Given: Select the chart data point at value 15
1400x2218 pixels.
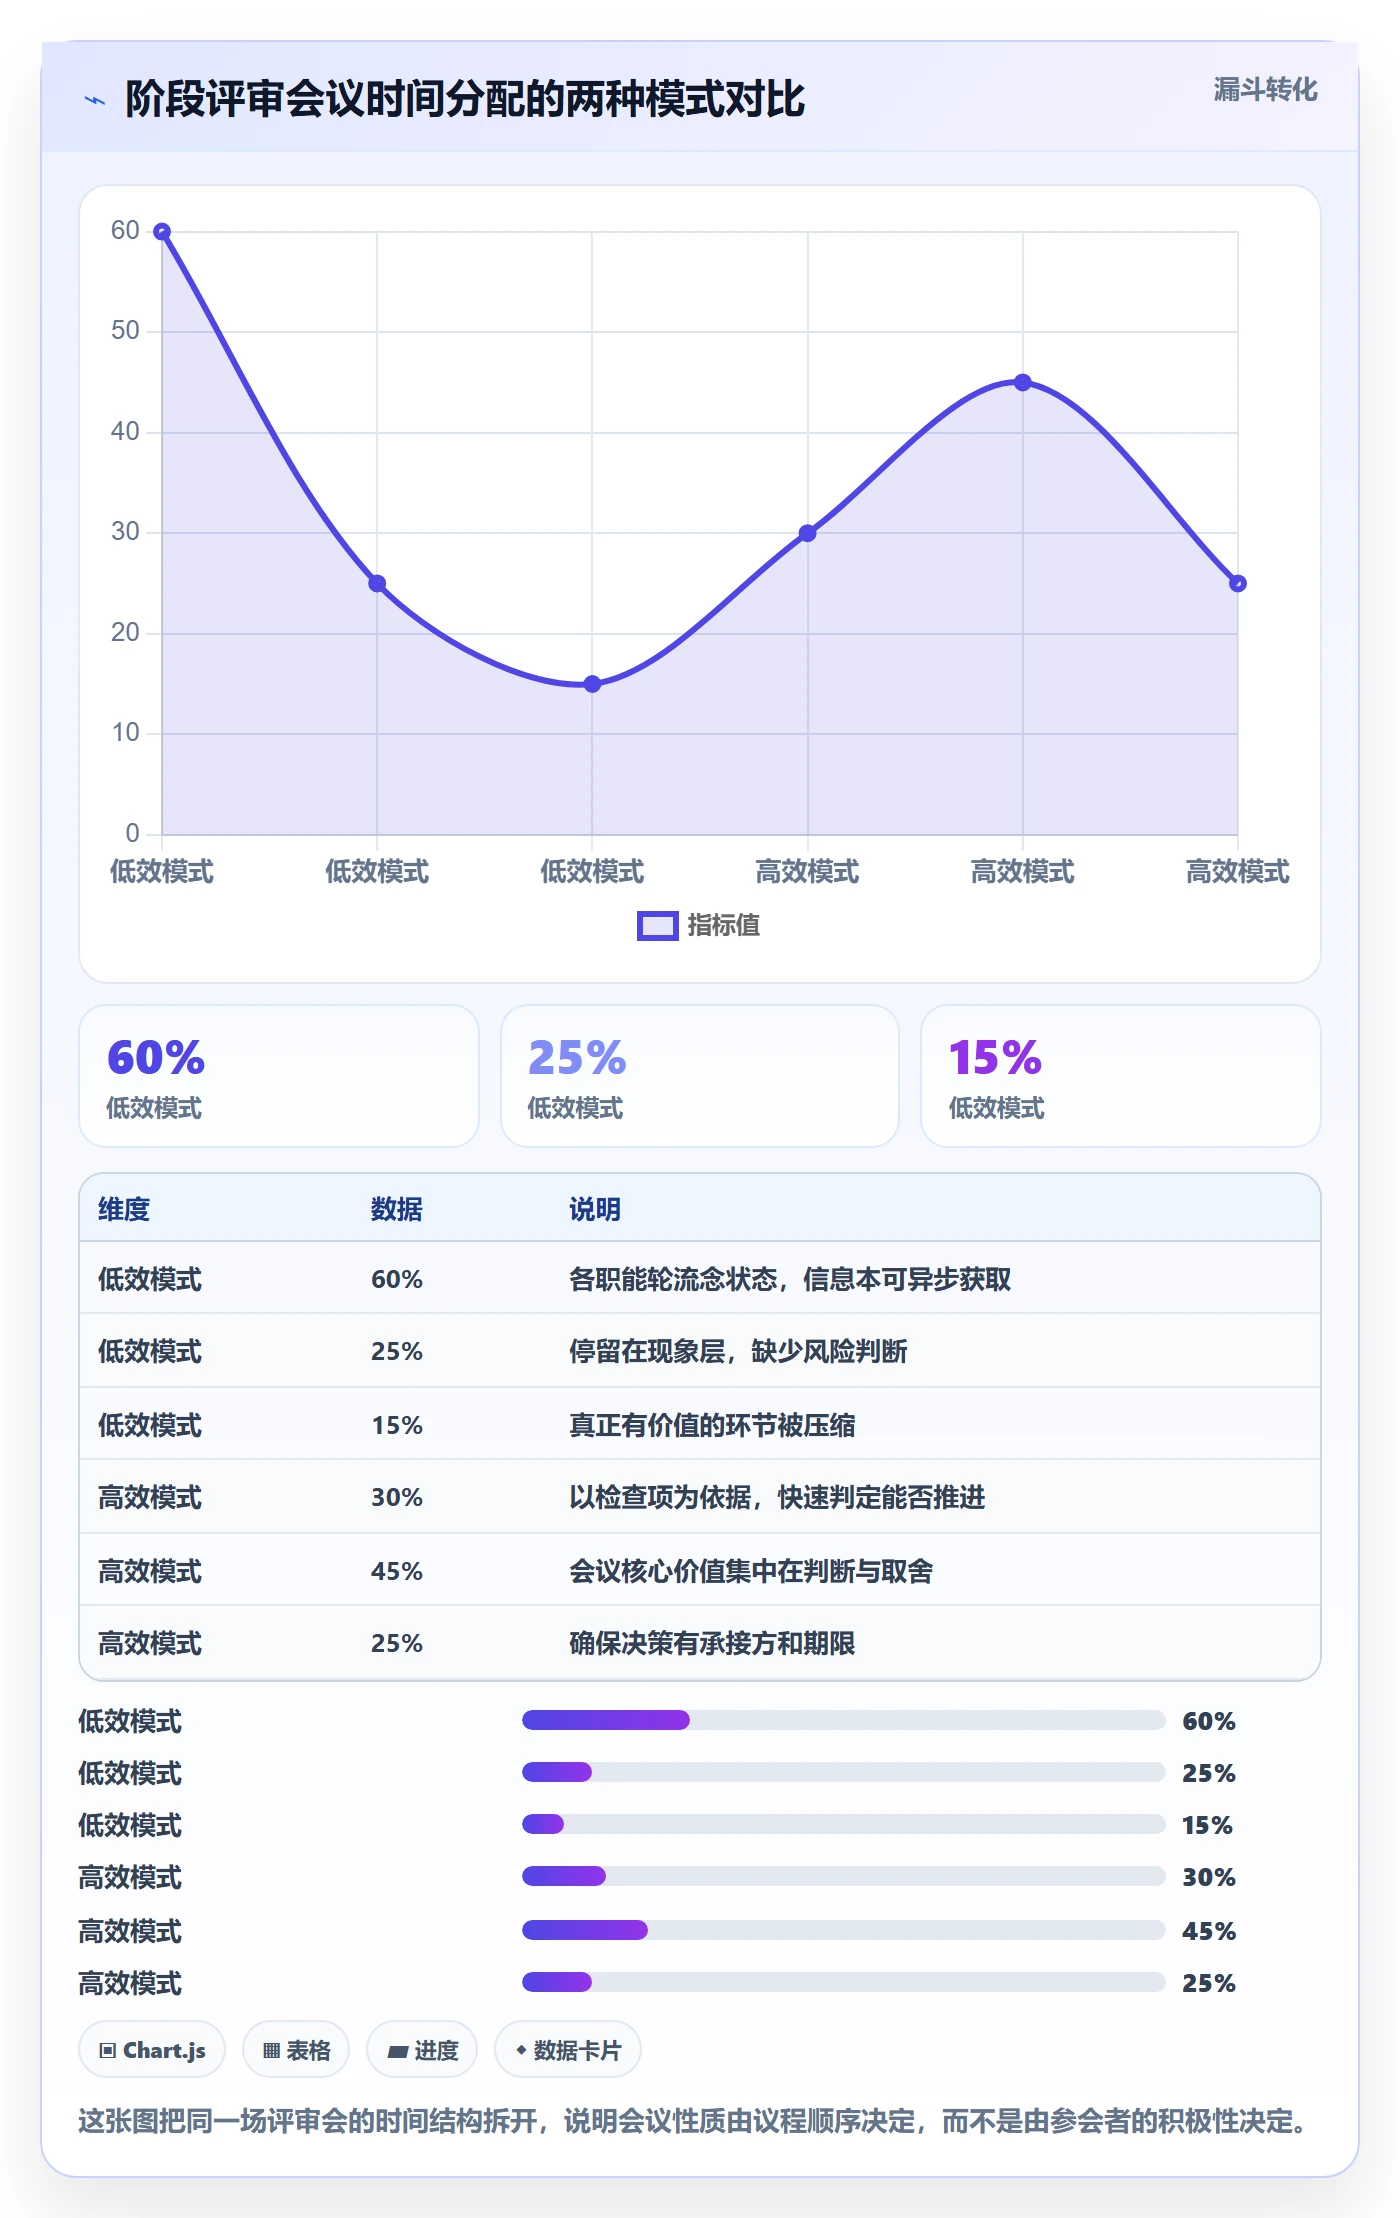Looking at the screenshot, I should [x=592, y=684].
